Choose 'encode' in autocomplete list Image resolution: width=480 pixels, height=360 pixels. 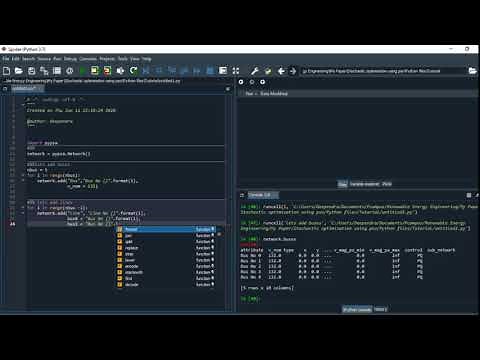166,266
